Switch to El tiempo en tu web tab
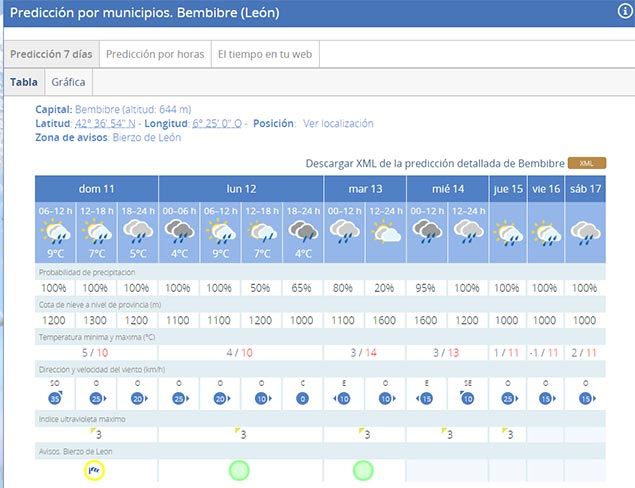 (264, 54)
